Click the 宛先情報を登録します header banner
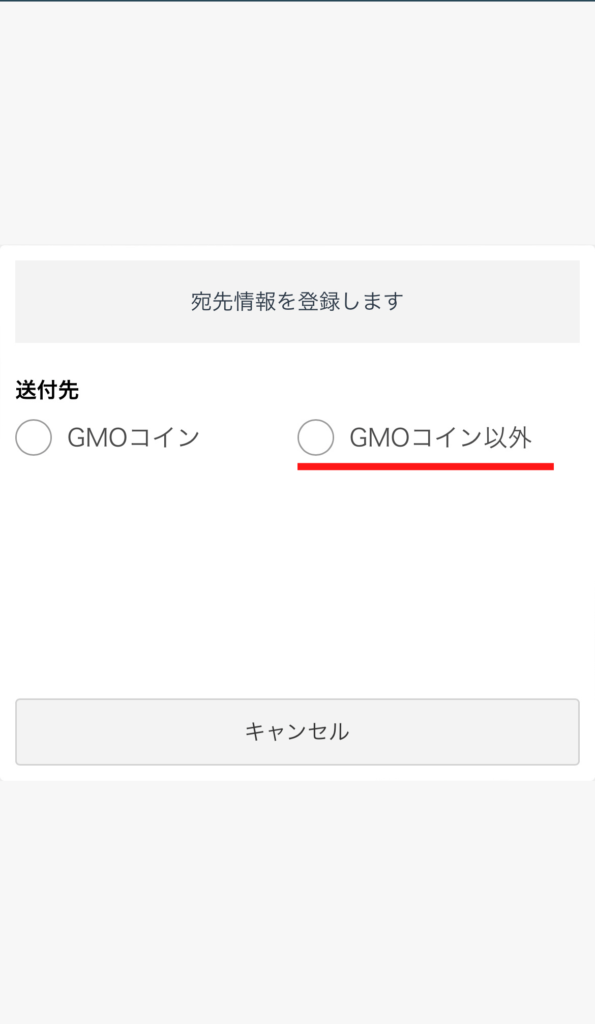The image size is (595, 1024). pos(297,302)
